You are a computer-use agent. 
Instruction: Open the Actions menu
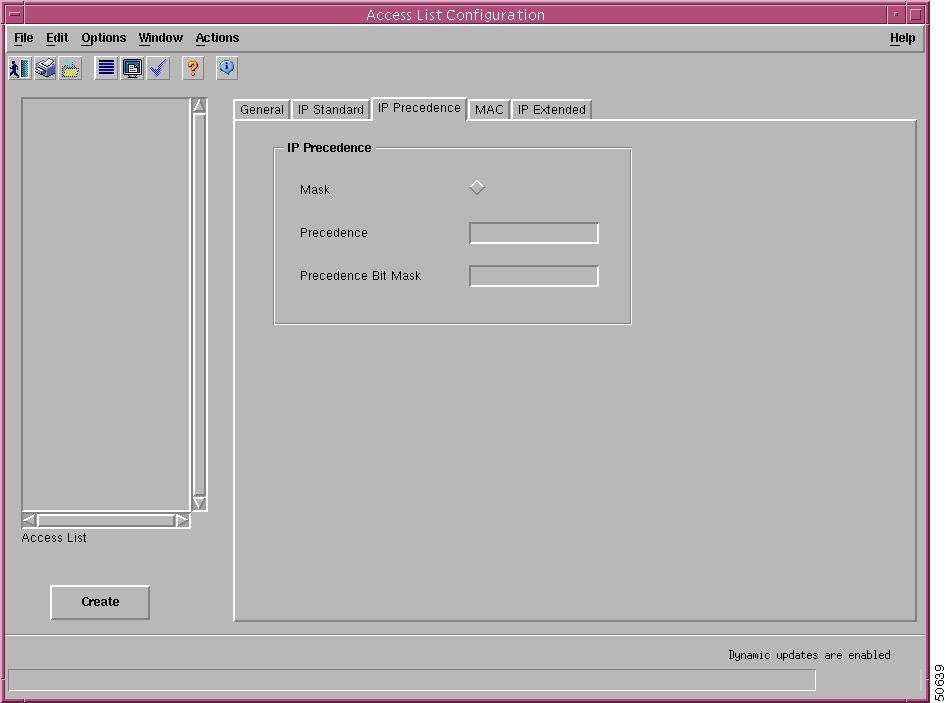coord(217,38)
